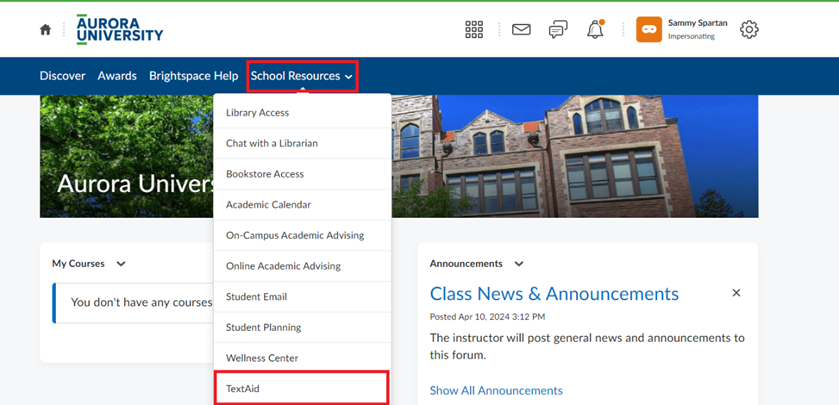Open the course selector grid icon
Viewport: 839px width, 405px height.
pyautogui.click(x=474, y=29)
